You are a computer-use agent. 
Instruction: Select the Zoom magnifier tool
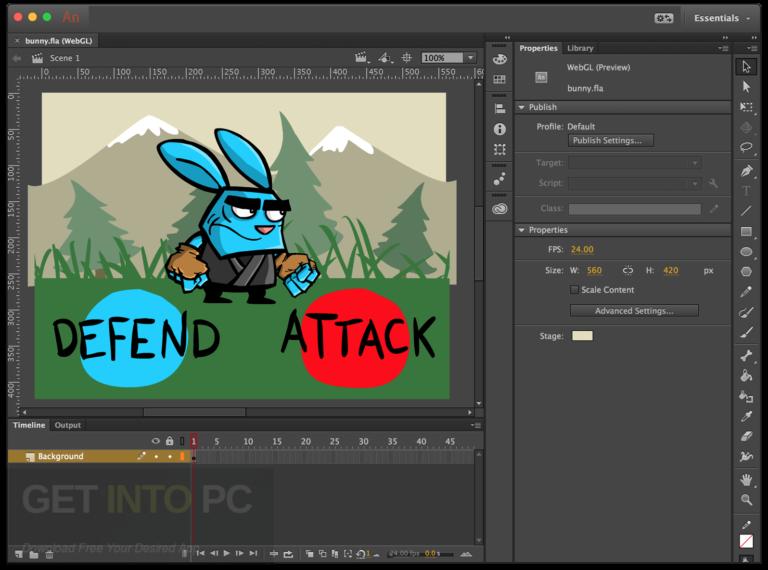(x=746, y=500)
